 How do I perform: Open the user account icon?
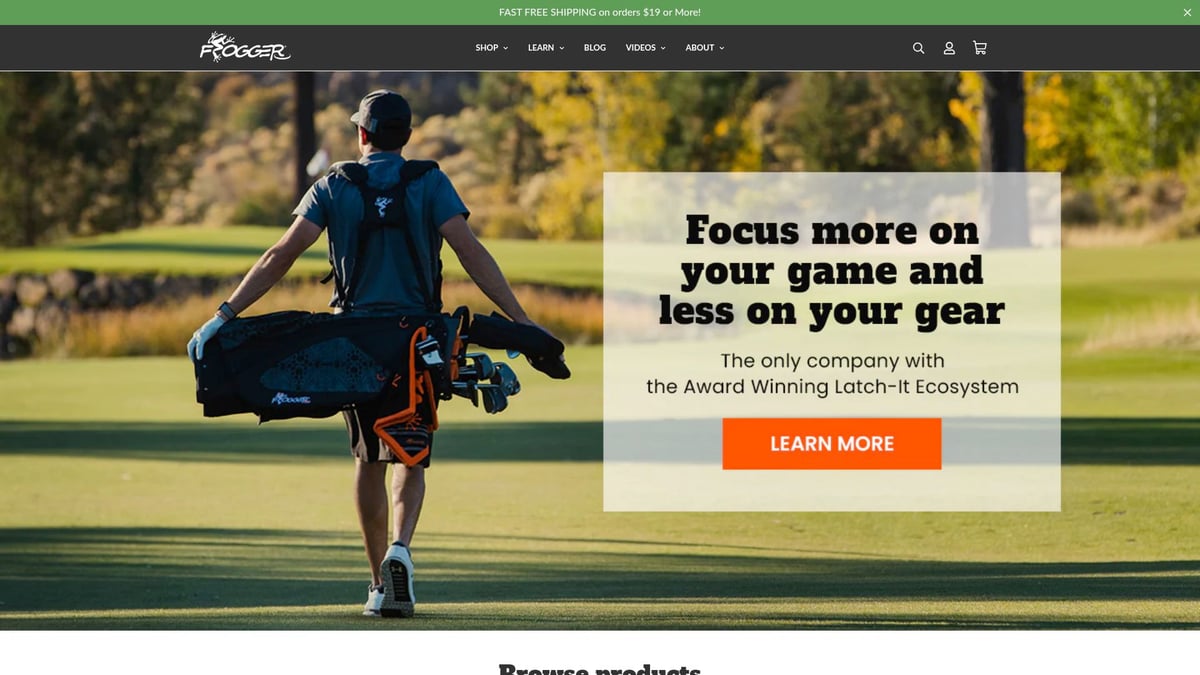949,48
